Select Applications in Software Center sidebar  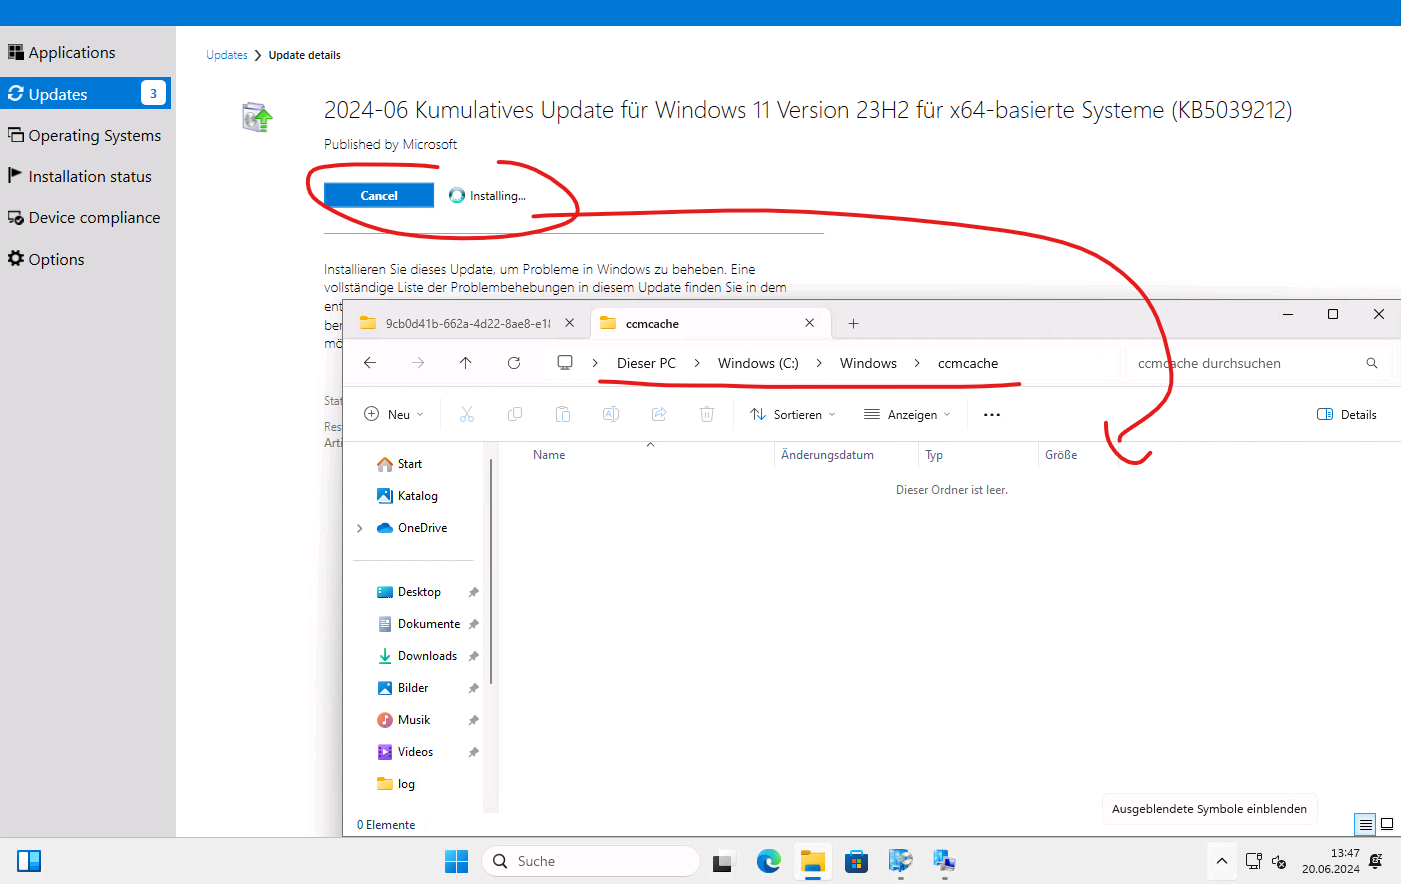[70, 52]
